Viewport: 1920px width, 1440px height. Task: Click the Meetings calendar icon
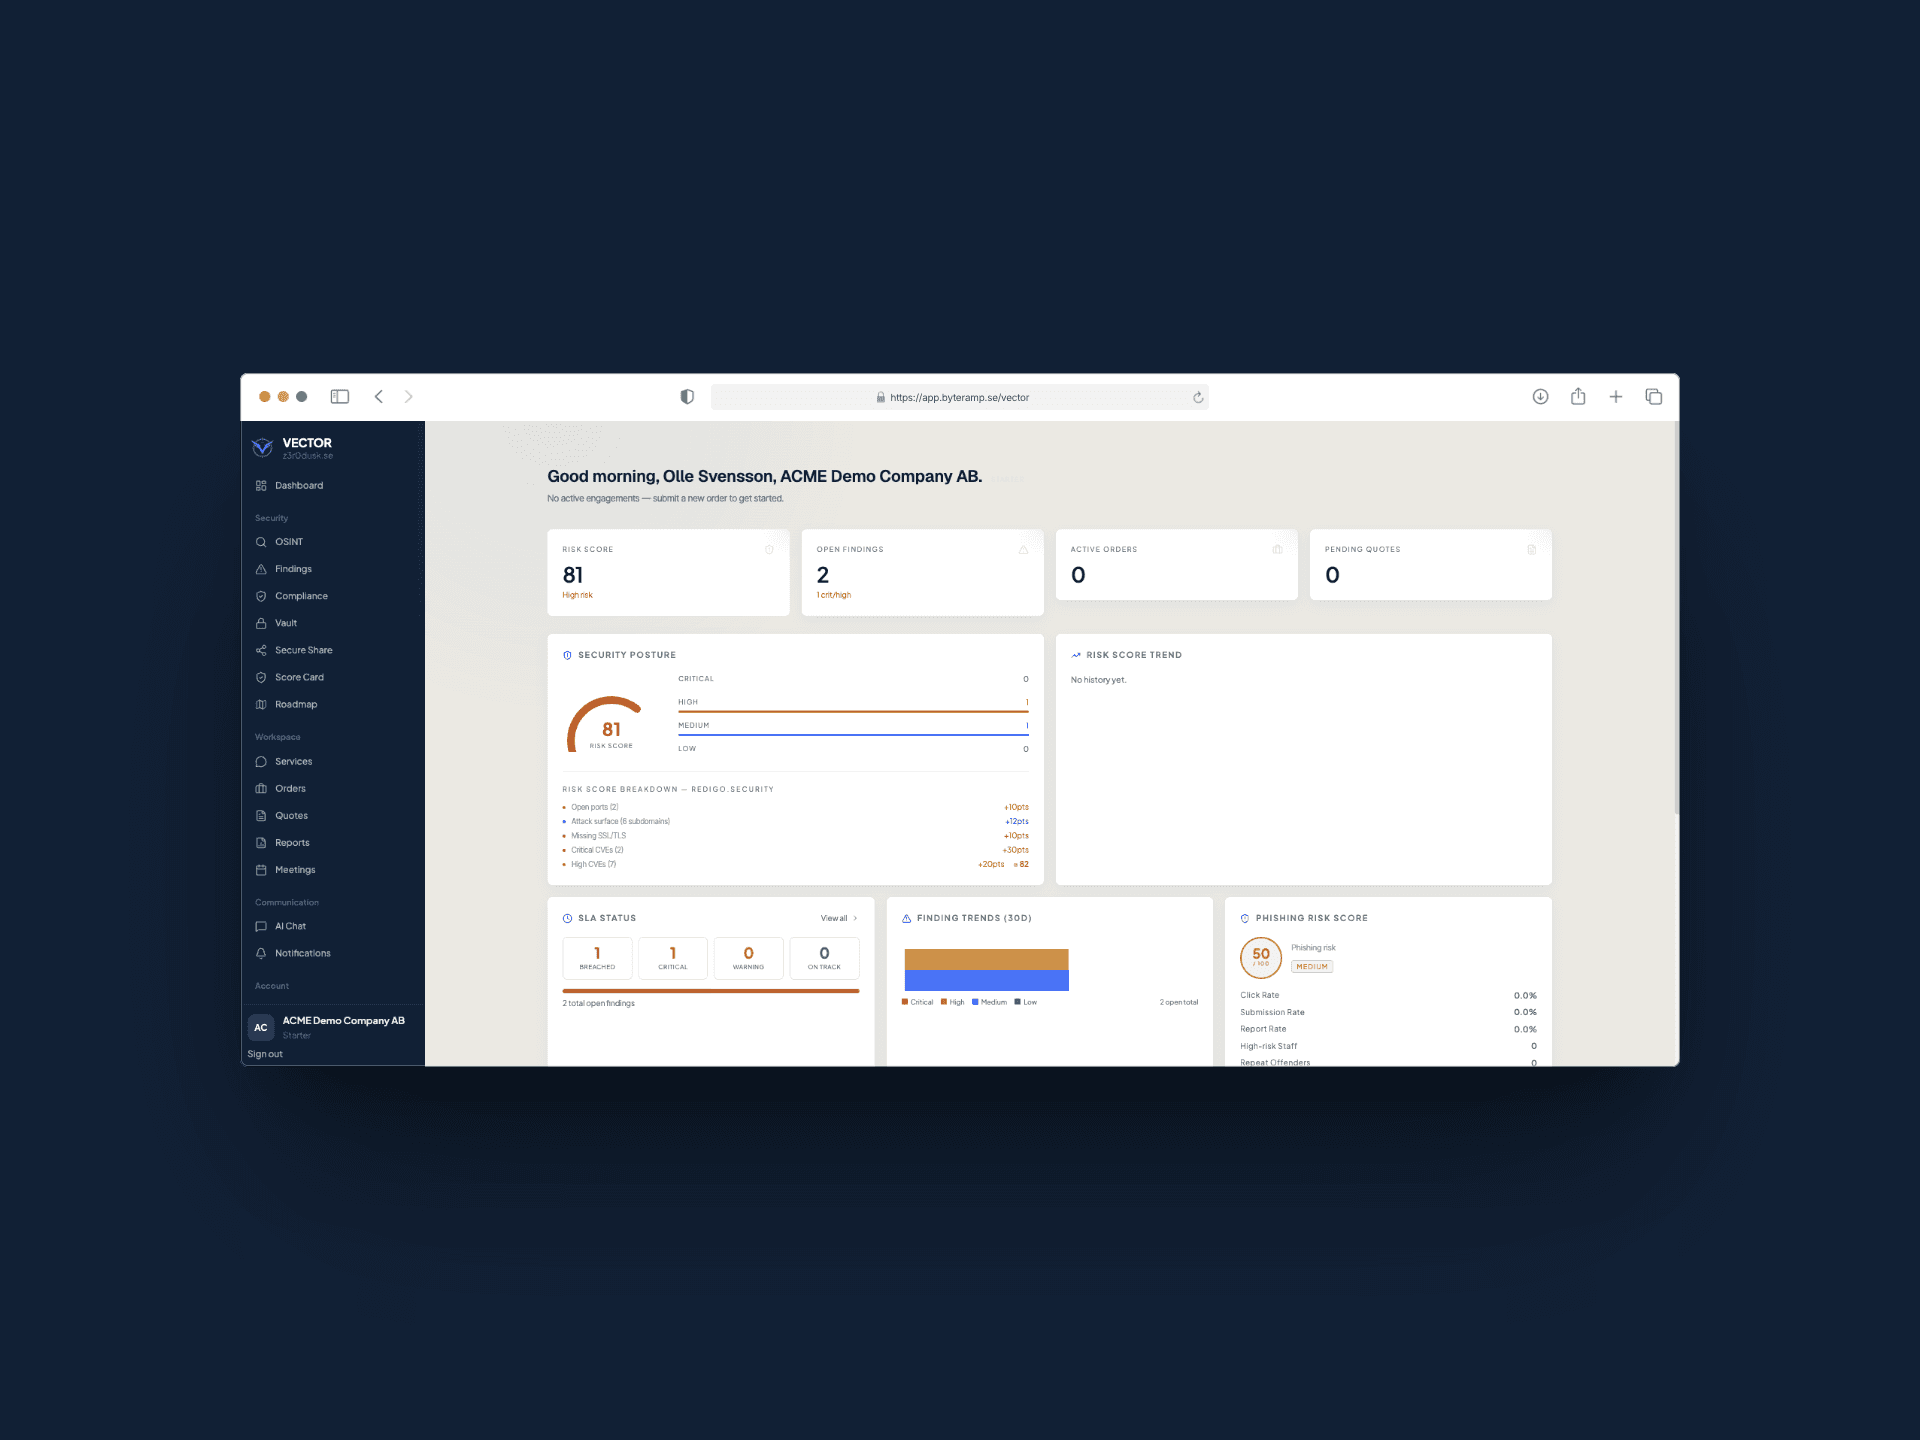pyautogui.click(x=261, y=870)
